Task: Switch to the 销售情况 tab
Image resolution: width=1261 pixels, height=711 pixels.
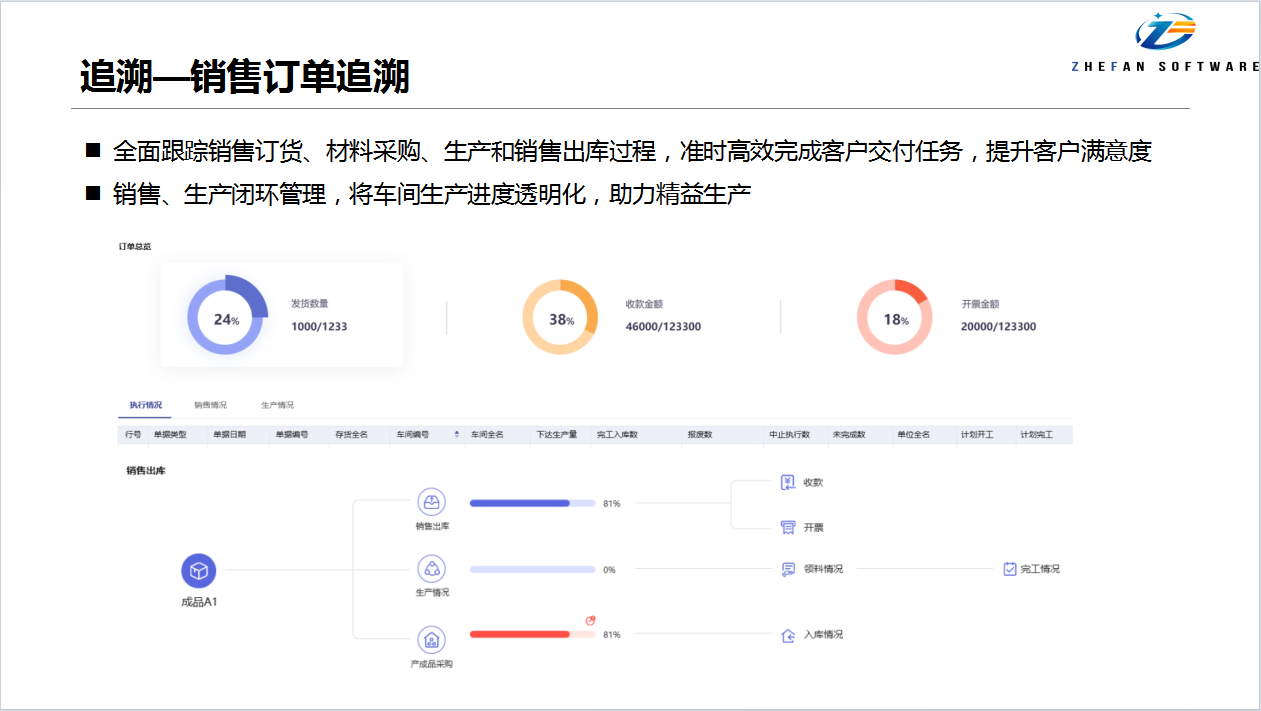Action: point(210,405)
